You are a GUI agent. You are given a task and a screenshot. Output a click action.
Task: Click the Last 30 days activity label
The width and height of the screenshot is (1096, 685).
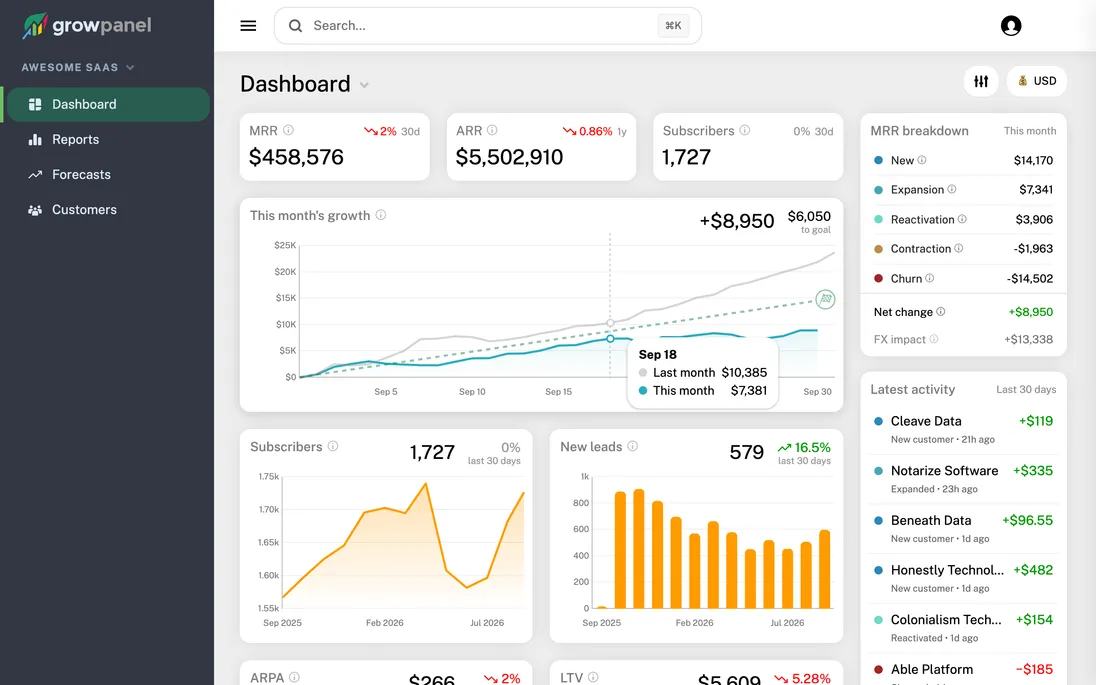(x=1026, y=389)
